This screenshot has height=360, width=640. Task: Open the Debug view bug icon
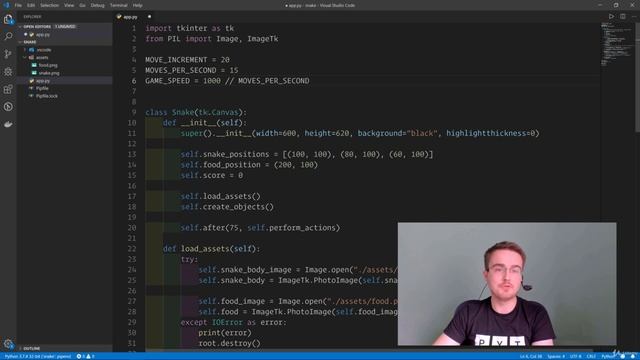8,71
